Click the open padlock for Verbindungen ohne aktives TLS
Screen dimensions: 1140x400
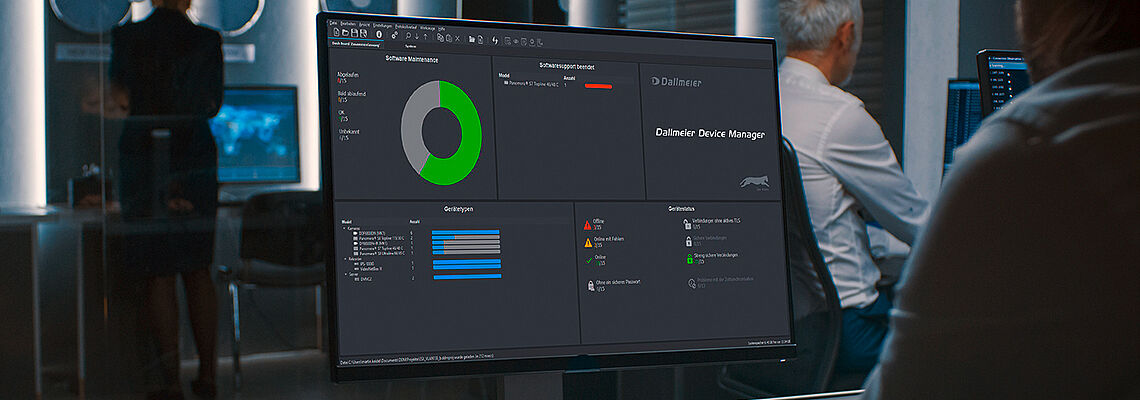(x=687, y=224)
